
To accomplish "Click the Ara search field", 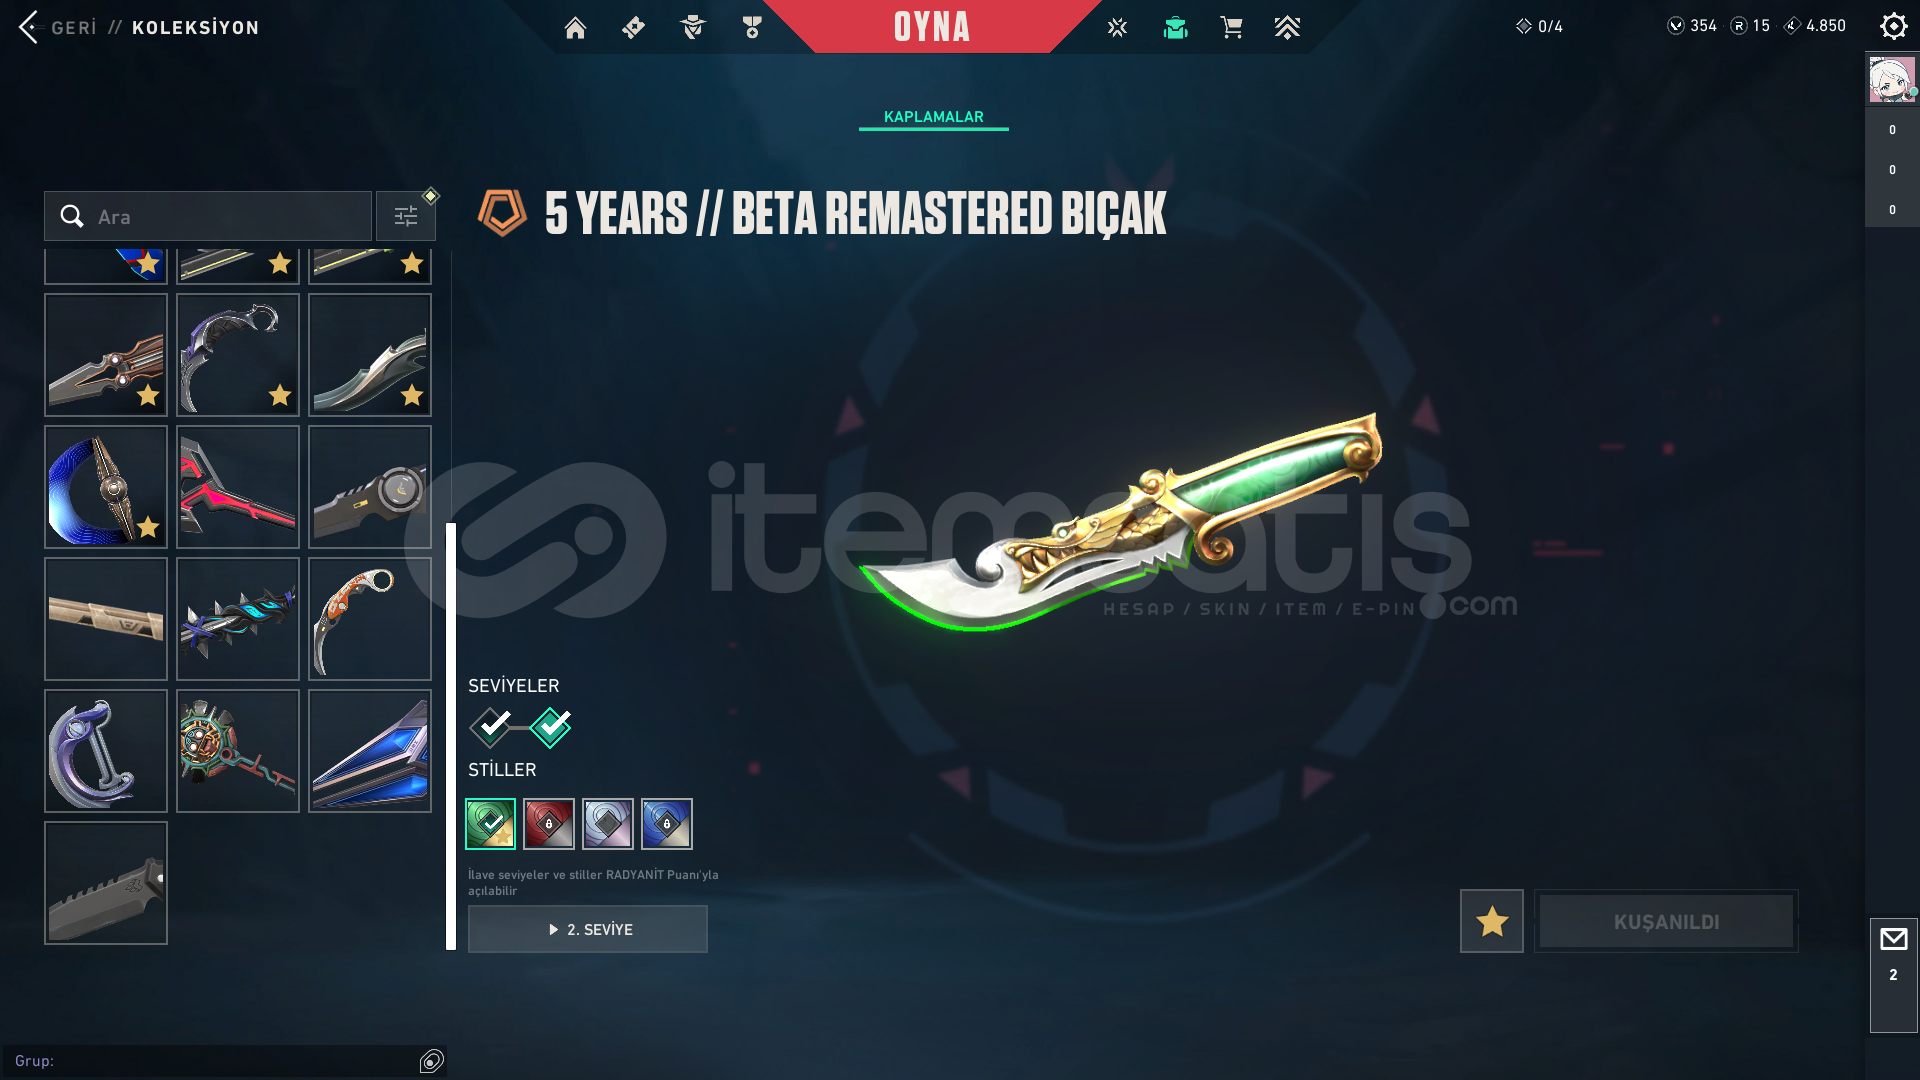I will point(208,216).
